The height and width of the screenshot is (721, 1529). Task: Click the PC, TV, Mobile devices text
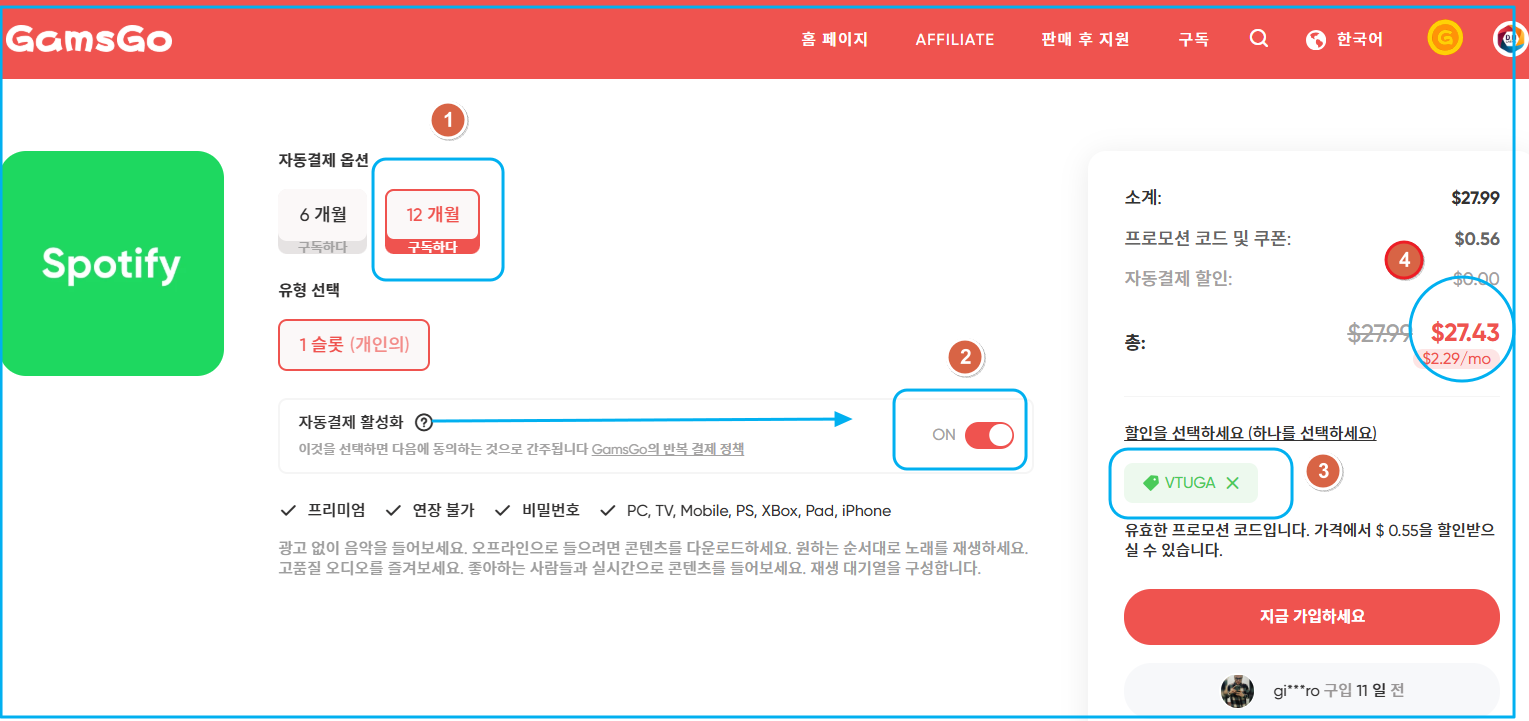(759, 510)
